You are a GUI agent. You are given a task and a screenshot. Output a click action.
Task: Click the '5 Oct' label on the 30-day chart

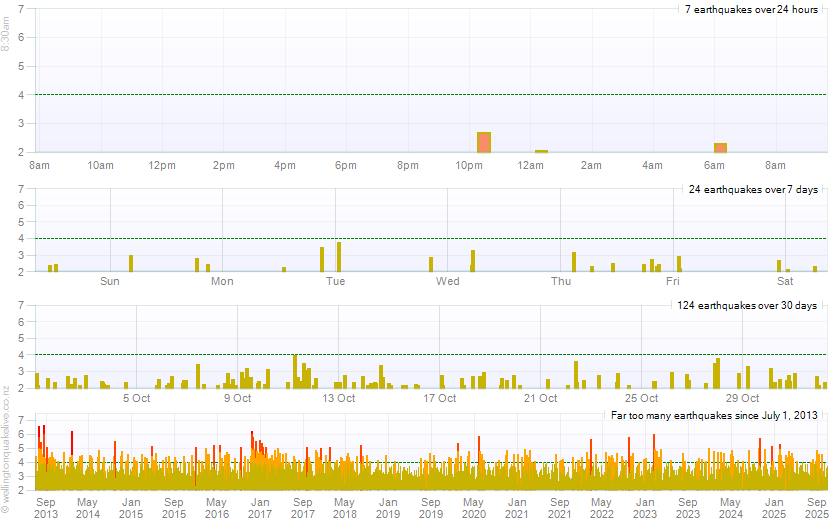click(136, 398)
